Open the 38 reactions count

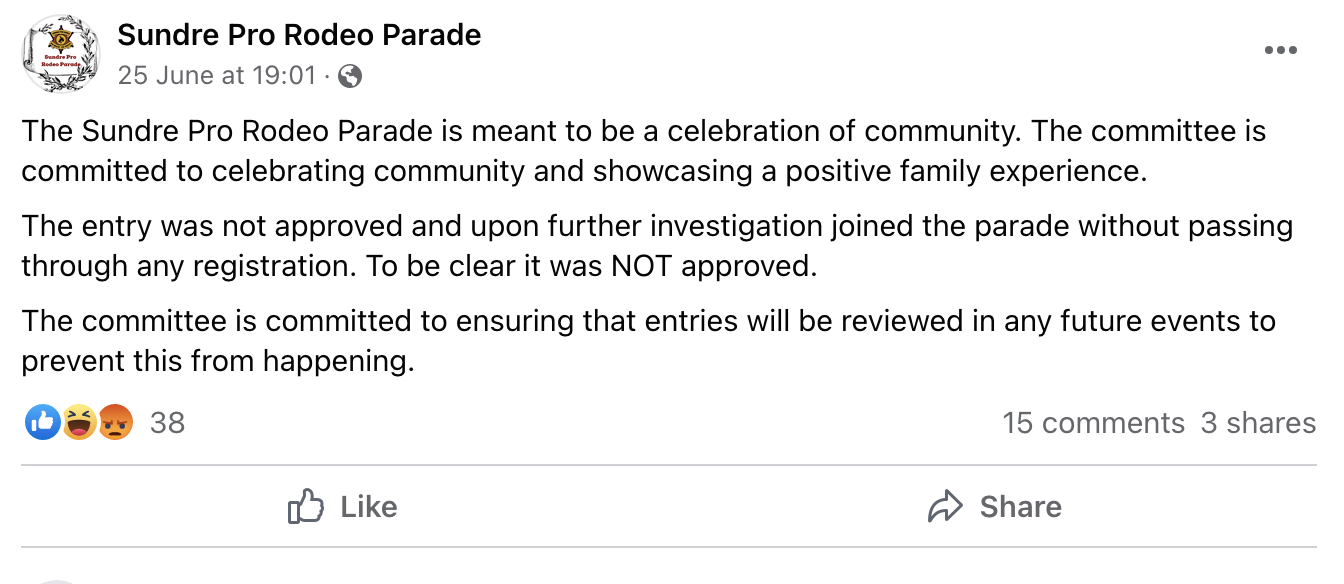167,423
